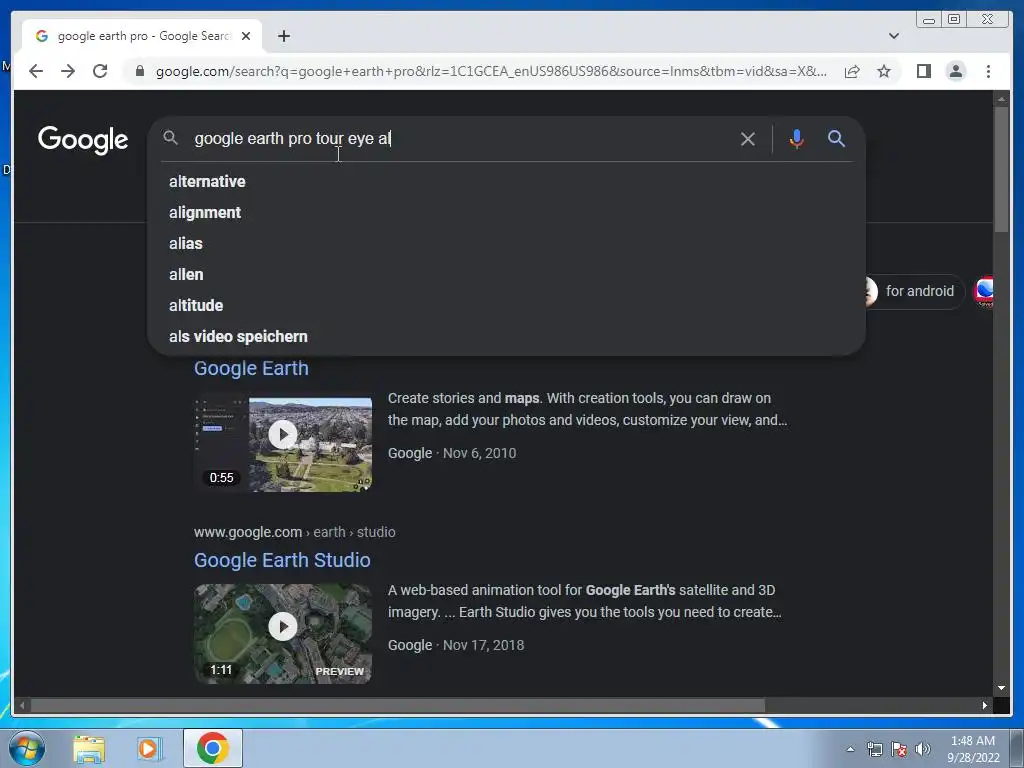1024x768 pixels.
Task: Click the 'Nov 17, 2018' video date text
Action: pyautogui.click(x=483, y=645)
